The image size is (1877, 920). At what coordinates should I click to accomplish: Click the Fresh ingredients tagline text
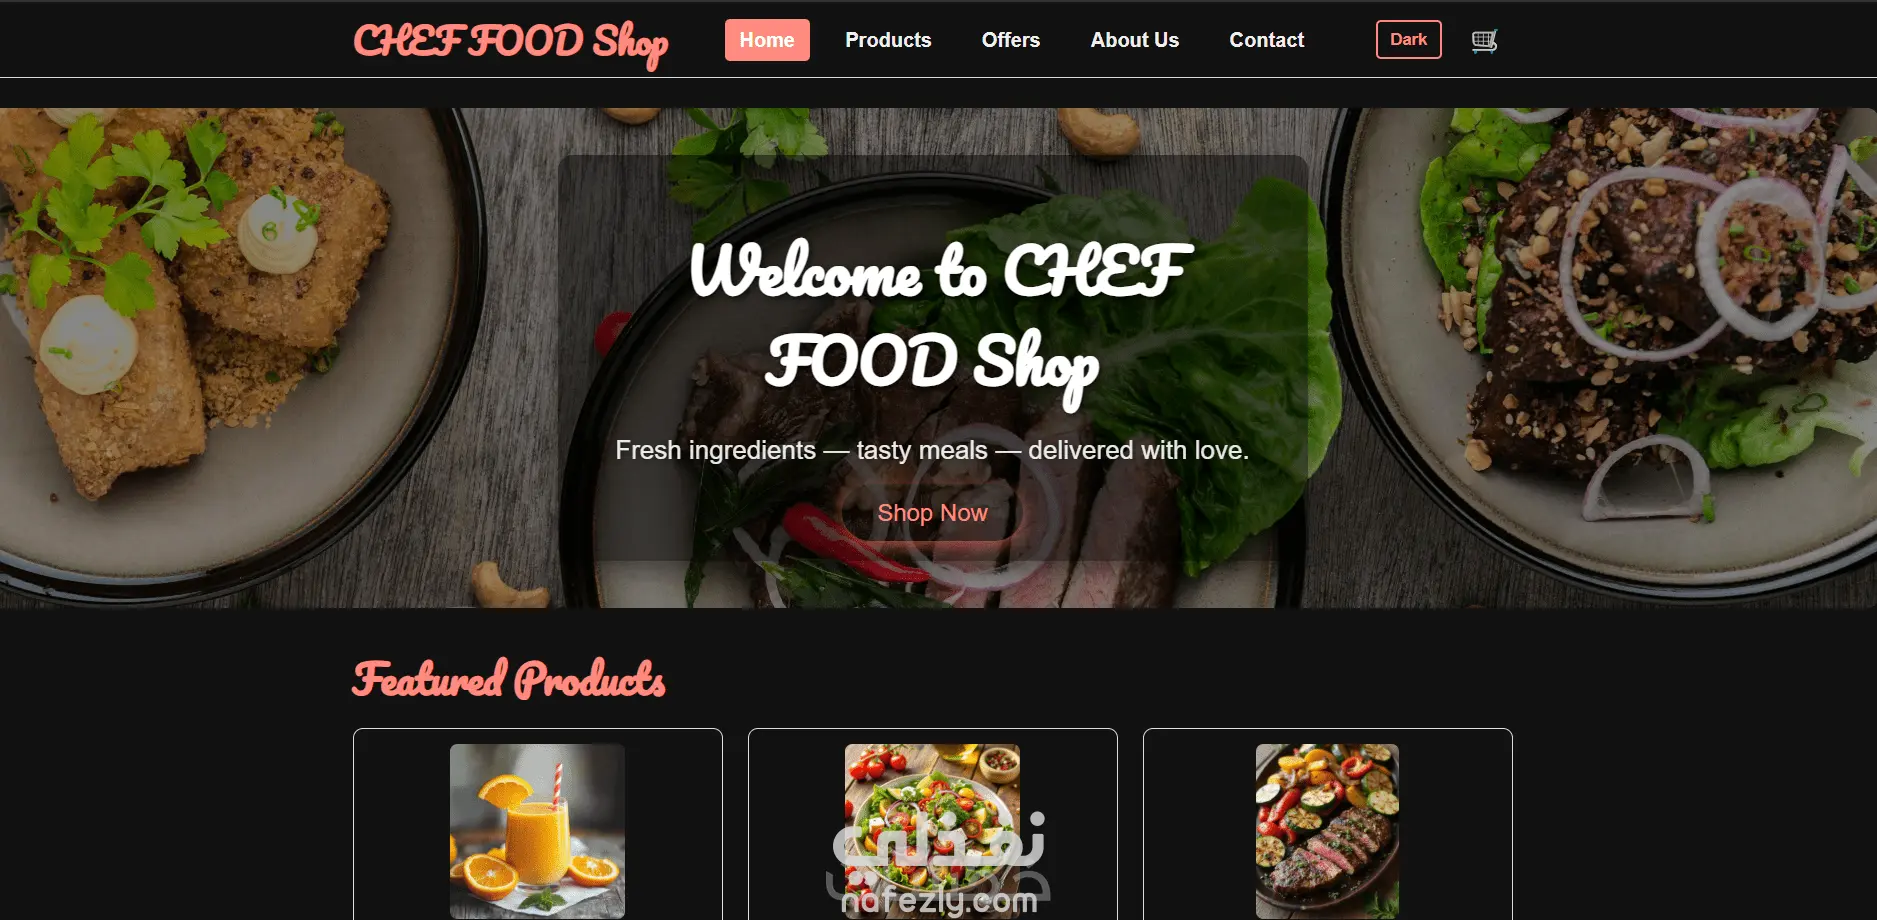tap(932, 450)
